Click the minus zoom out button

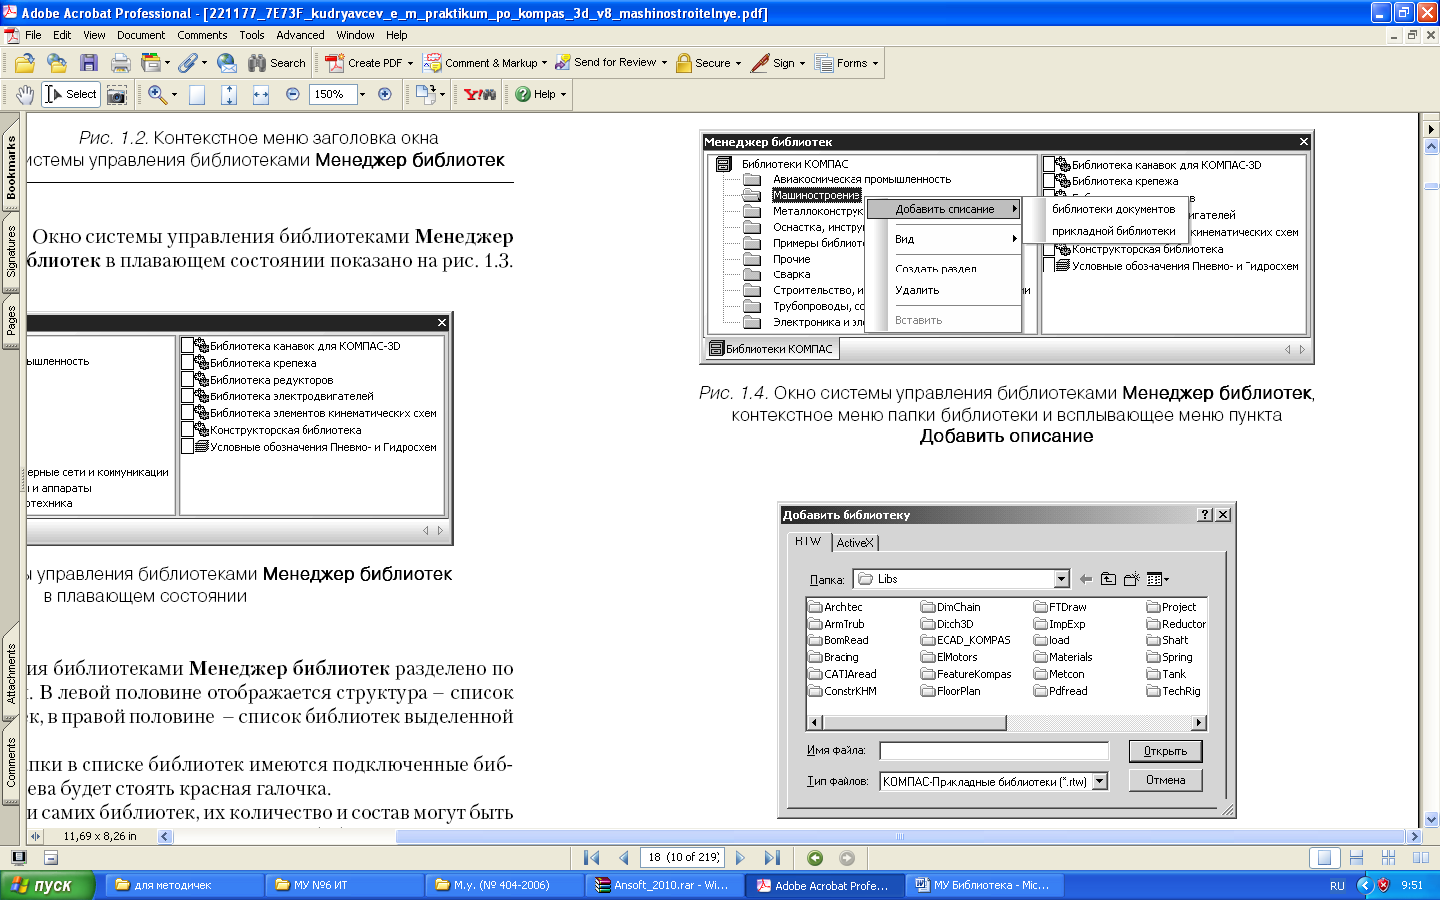(293, 94)
